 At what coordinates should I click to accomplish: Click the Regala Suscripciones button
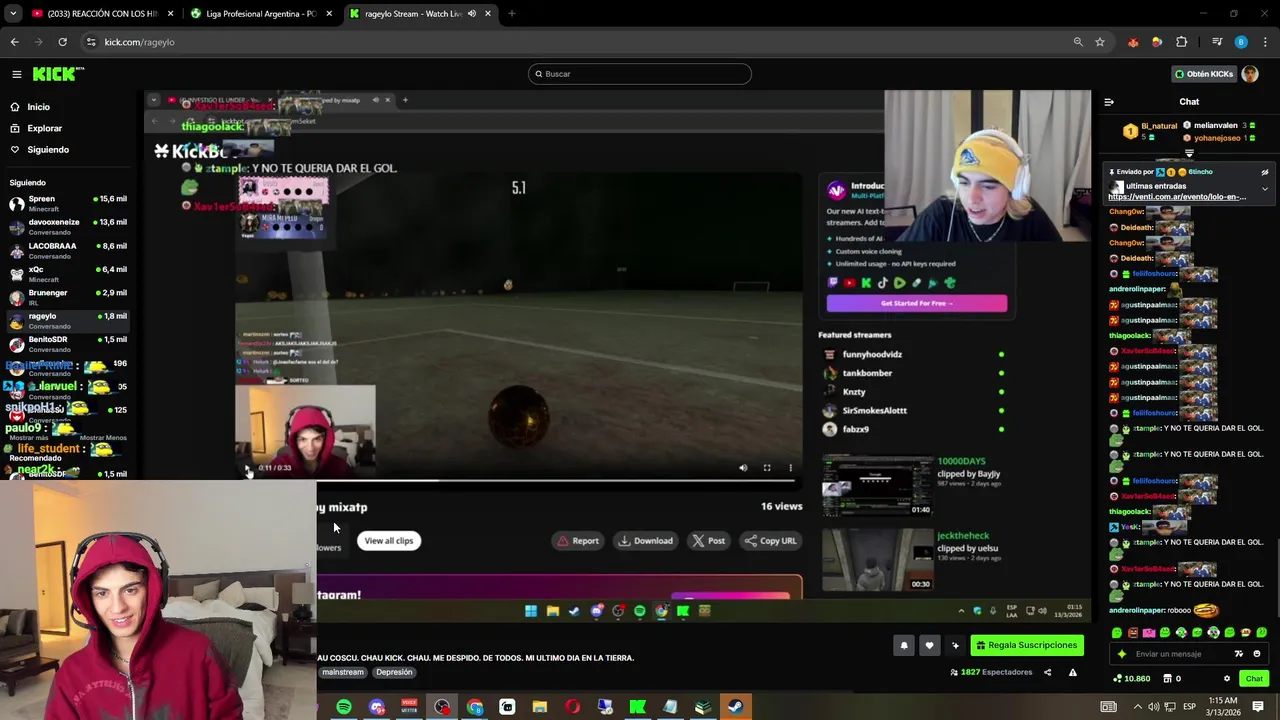1026,645
